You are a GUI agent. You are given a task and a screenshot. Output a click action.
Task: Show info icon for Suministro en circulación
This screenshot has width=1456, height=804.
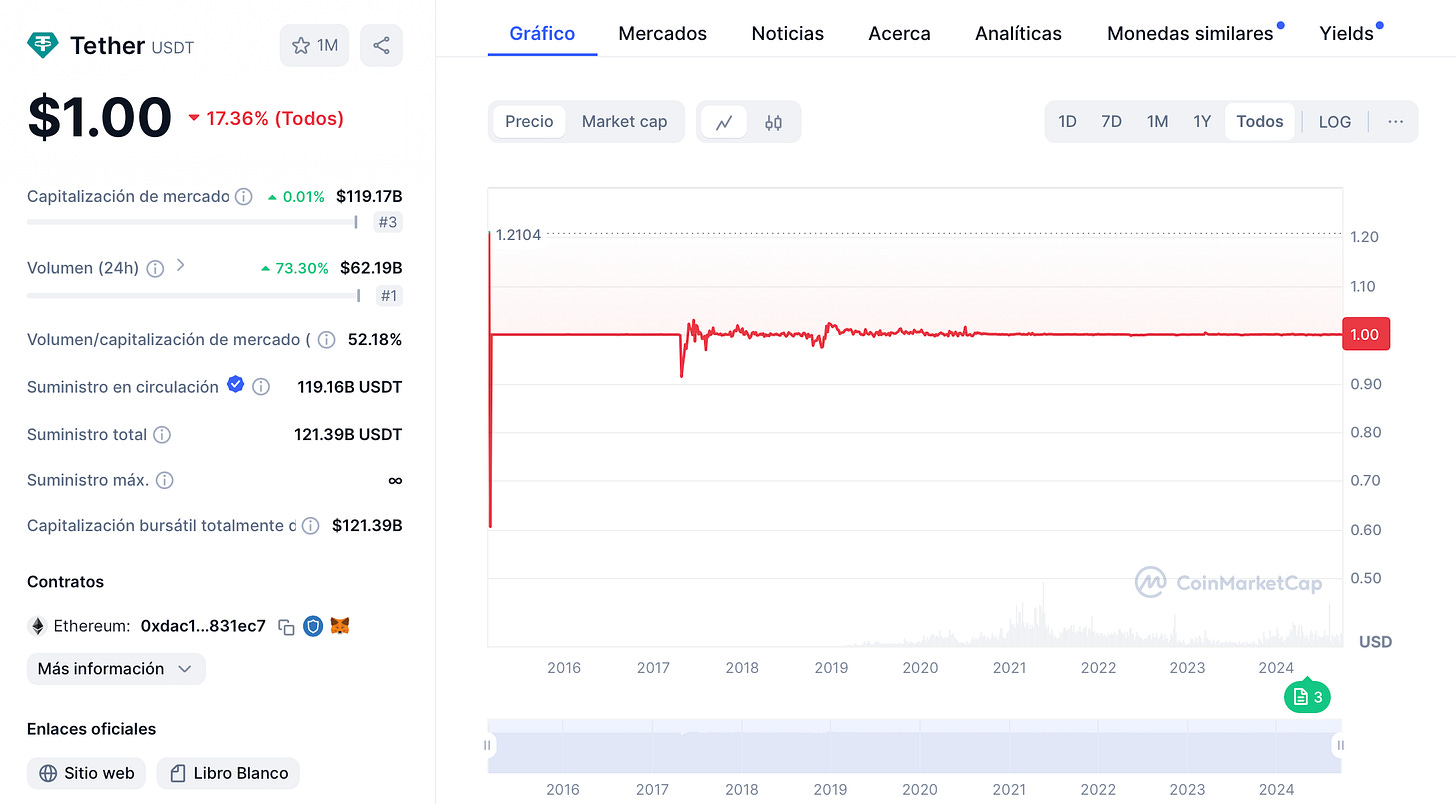[x=261, y=387]
